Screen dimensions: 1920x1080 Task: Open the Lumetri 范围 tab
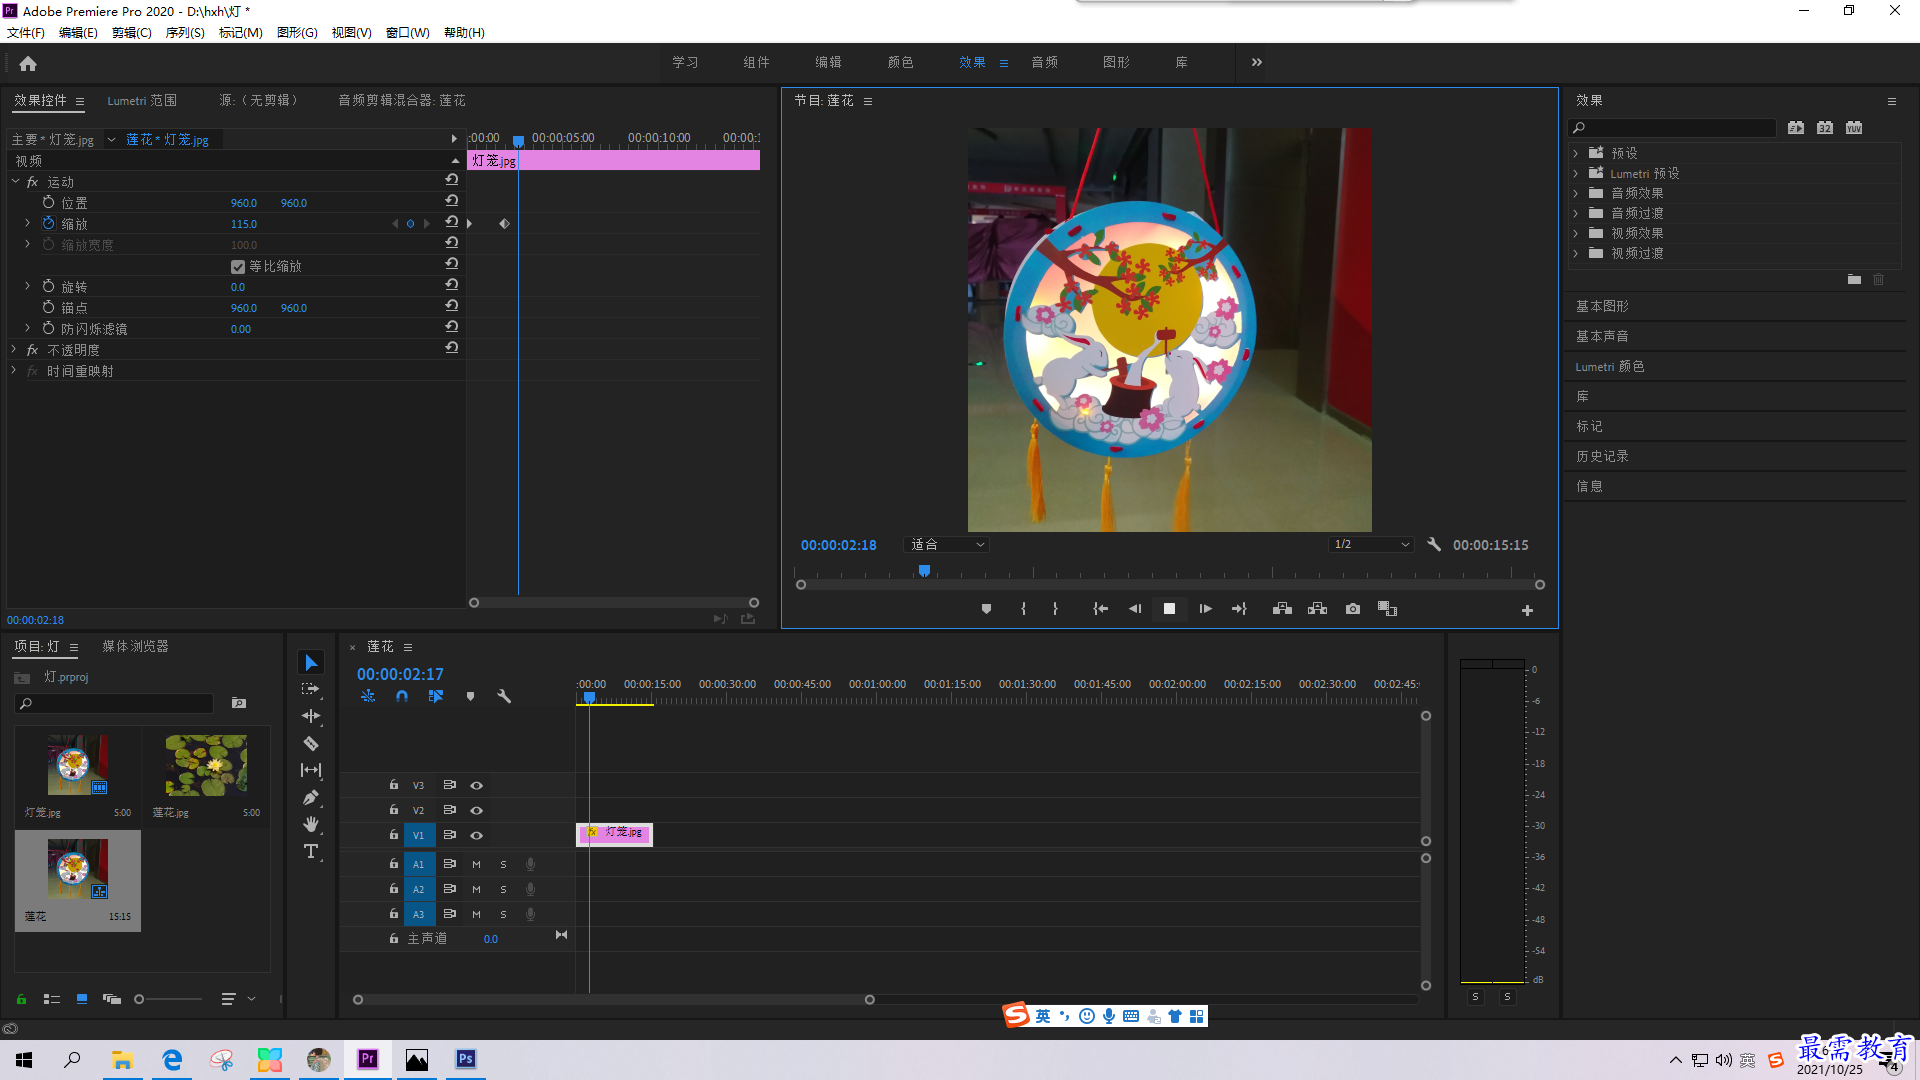point(142,100)
